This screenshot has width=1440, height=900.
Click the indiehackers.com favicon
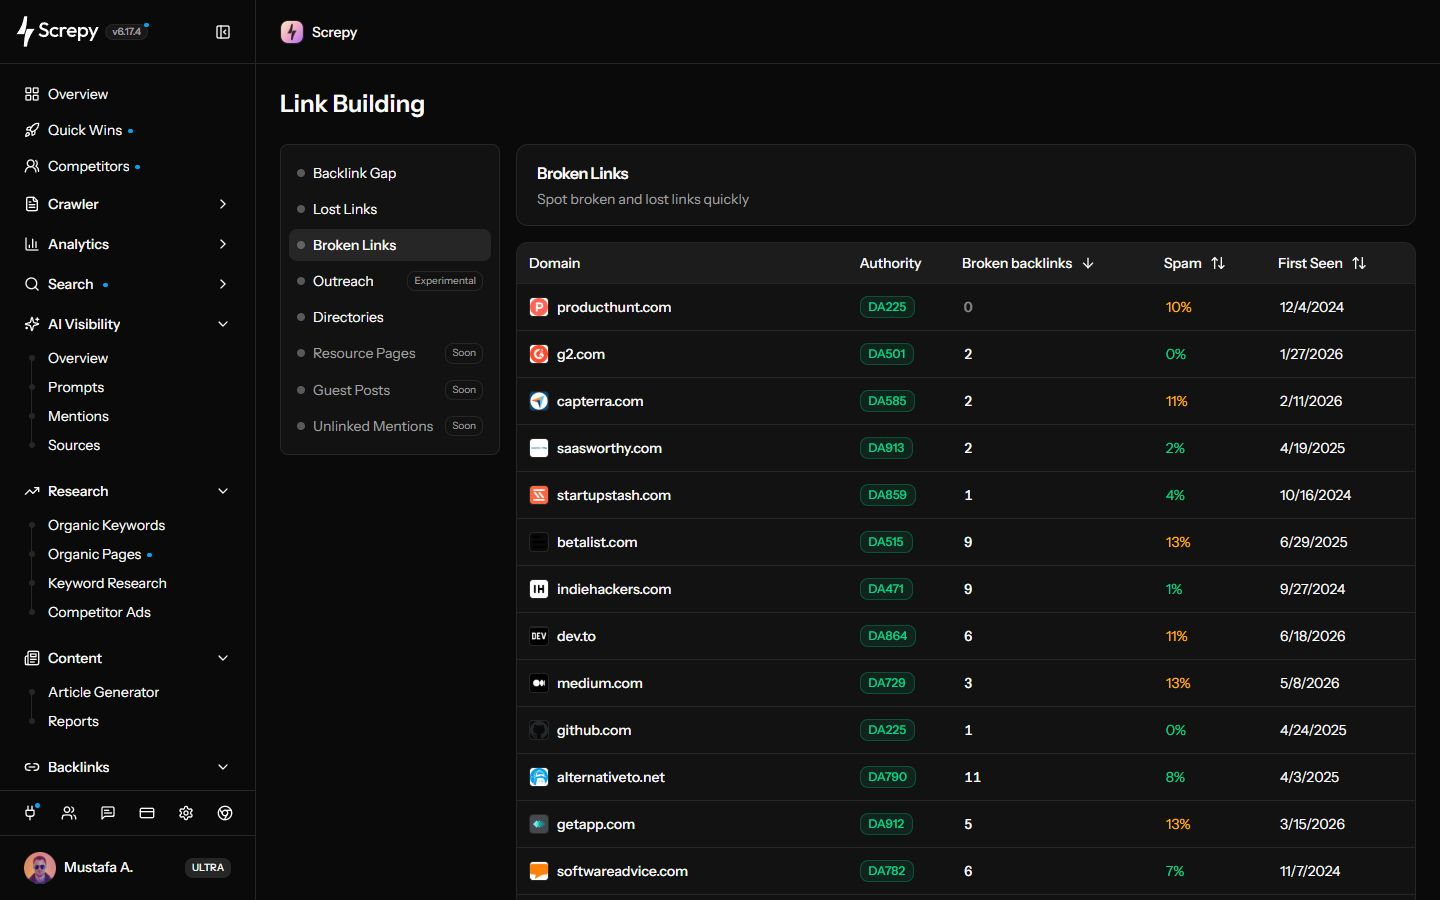(x=539, y=589)
